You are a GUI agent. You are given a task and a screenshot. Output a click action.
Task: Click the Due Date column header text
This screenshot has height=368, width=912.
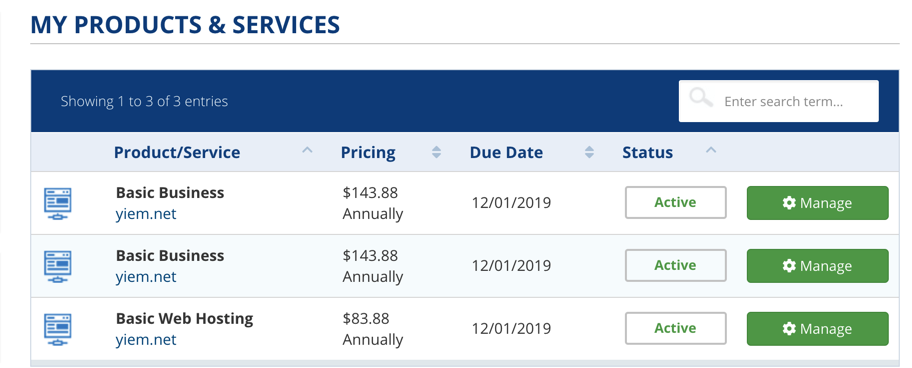(x=506, y=152)
